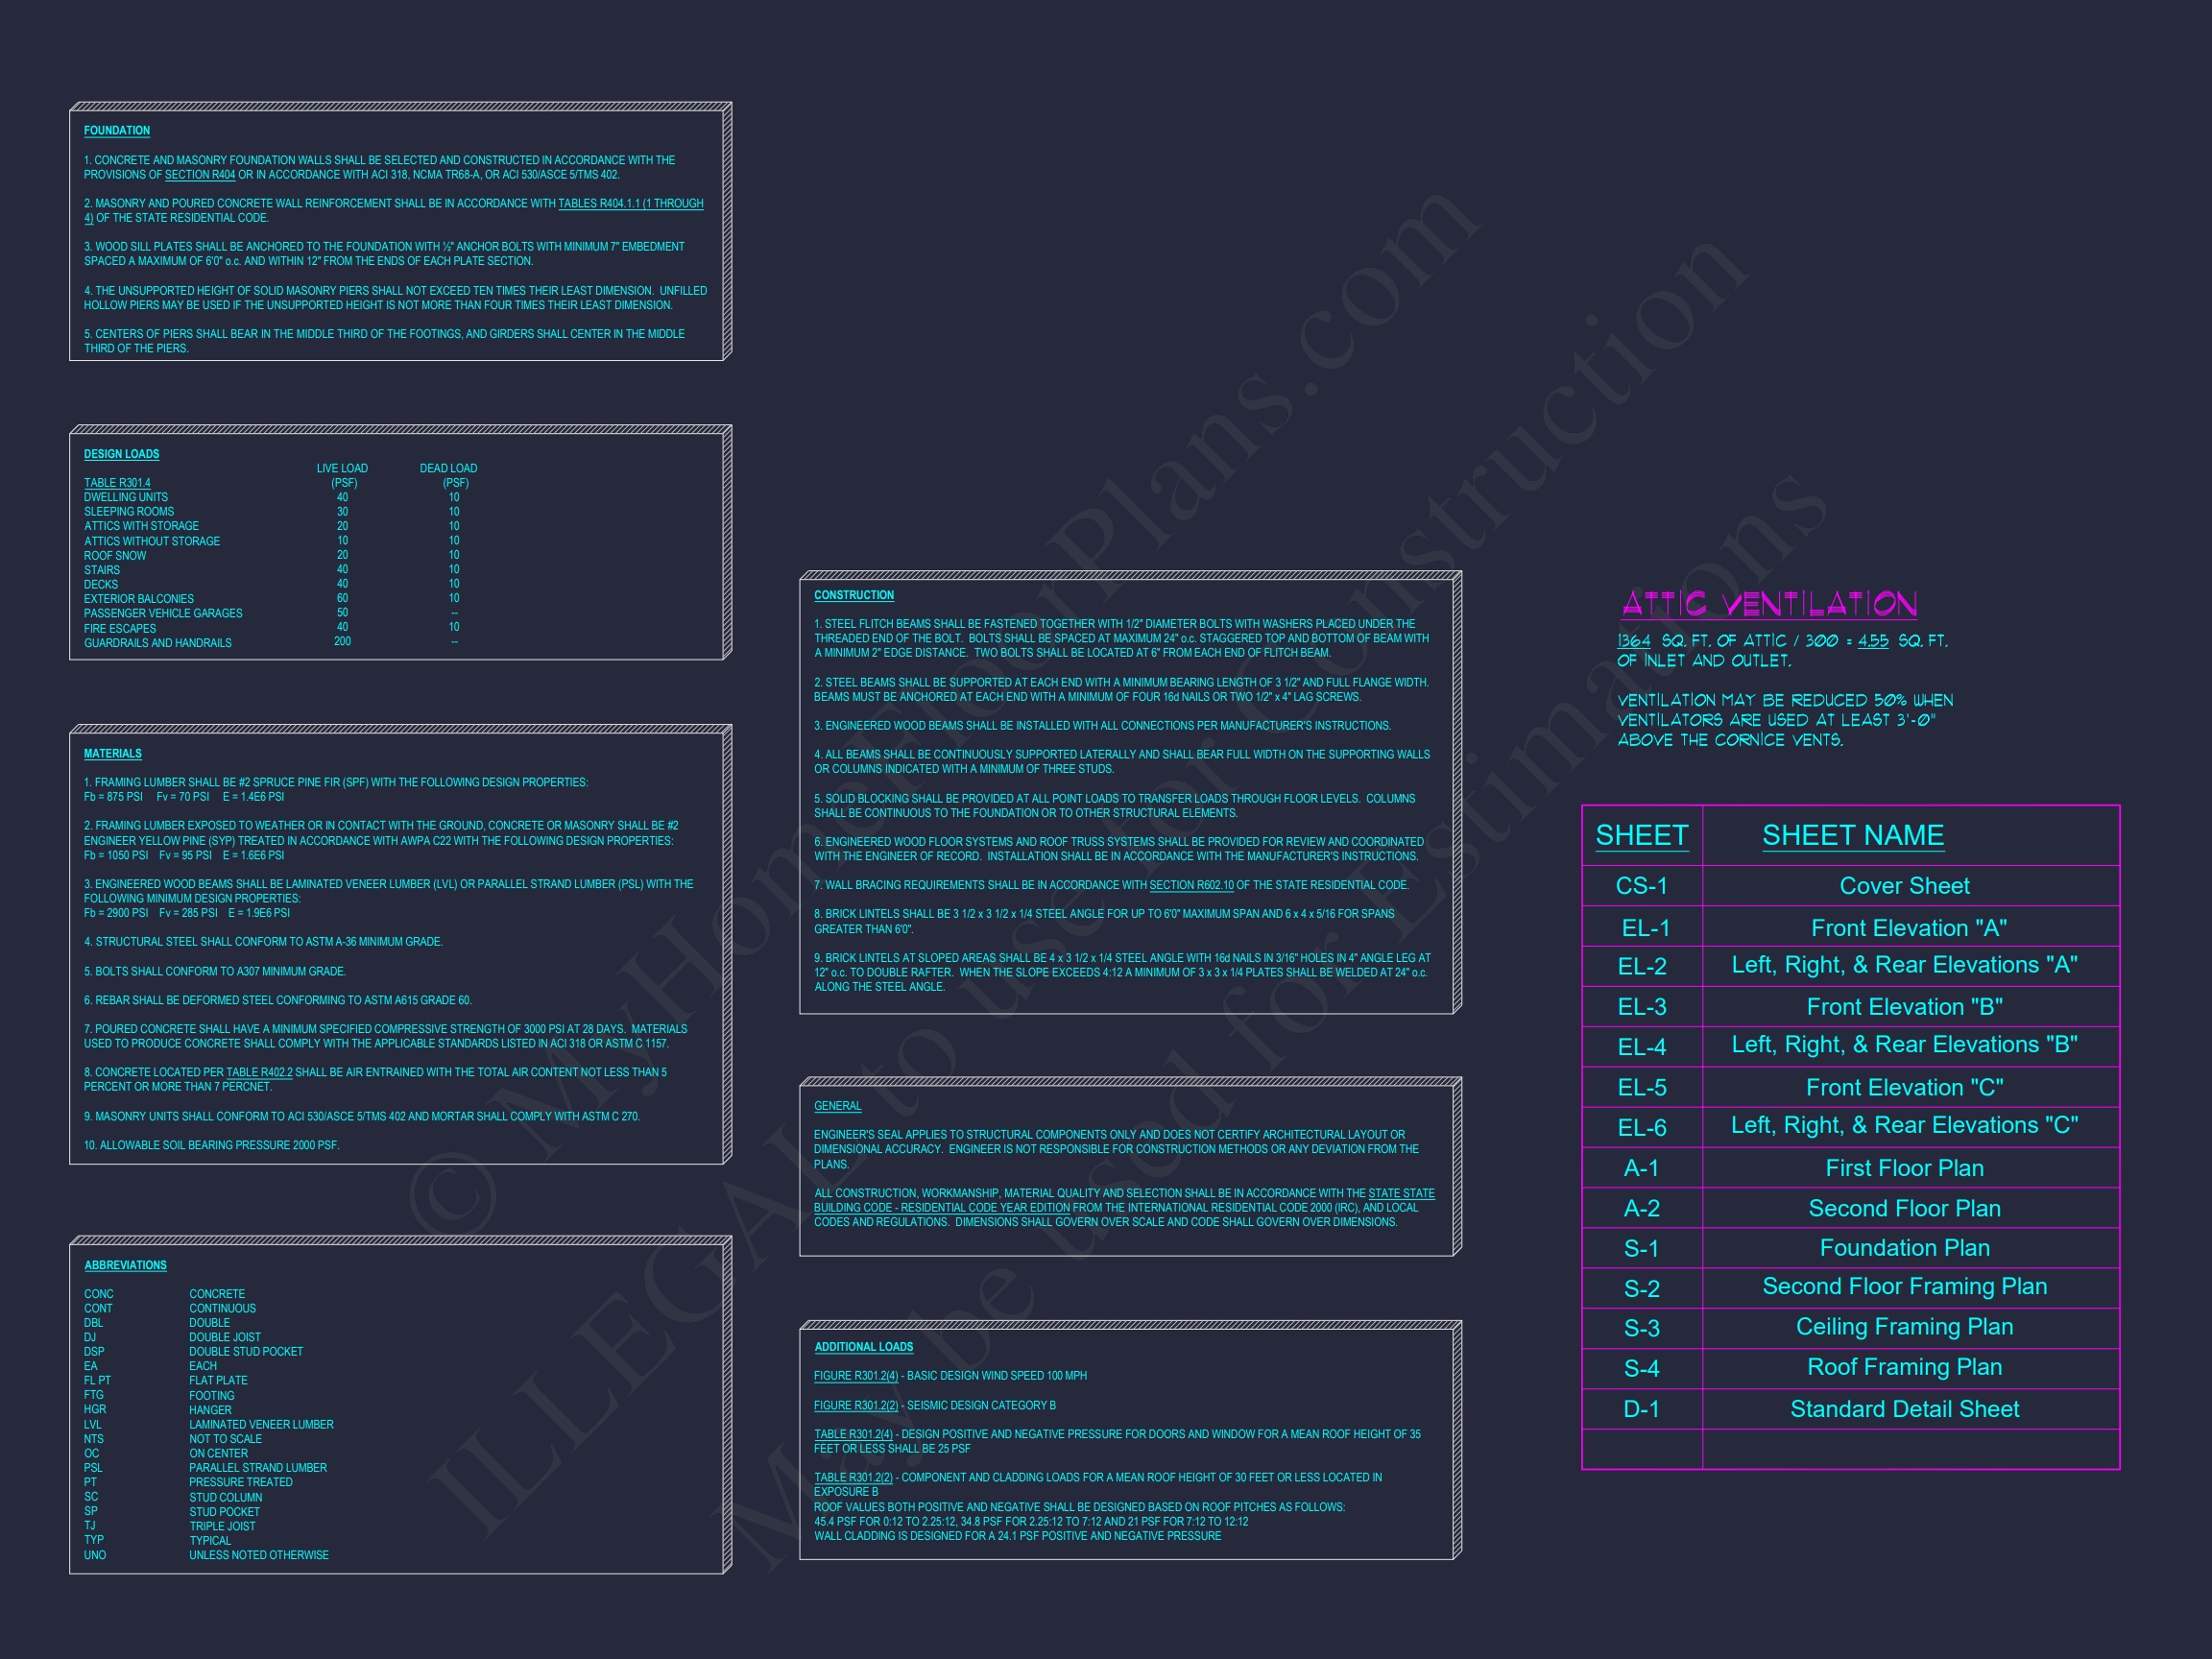
Task: Click the DESIGN LOADS heading
Action: (121, 454)
